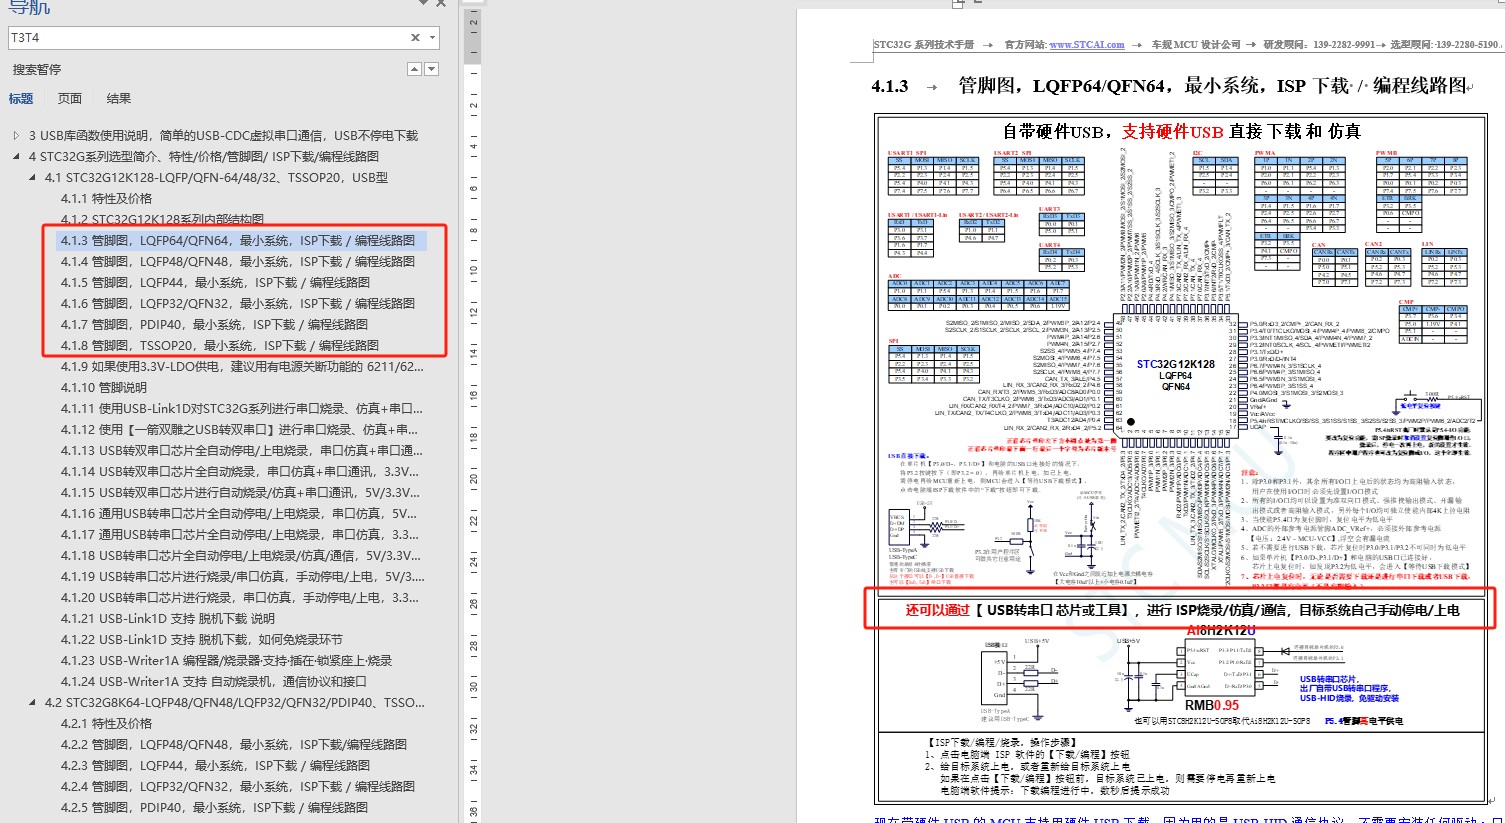Switch to the 标题 tab
This screenshot has height=823, width=1505.
21,99
